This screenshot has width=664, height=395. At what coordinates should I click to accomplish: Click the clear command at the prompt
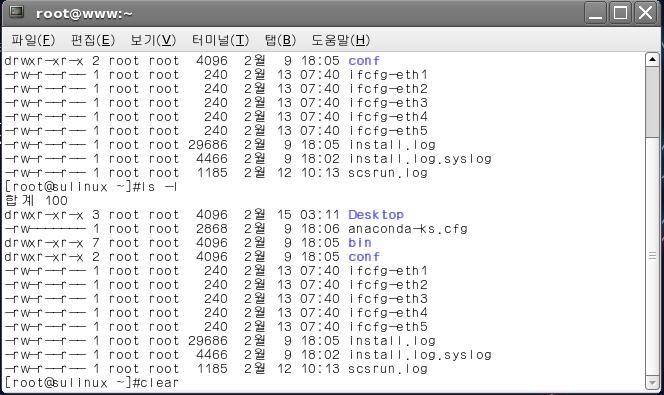pos(159,383)
